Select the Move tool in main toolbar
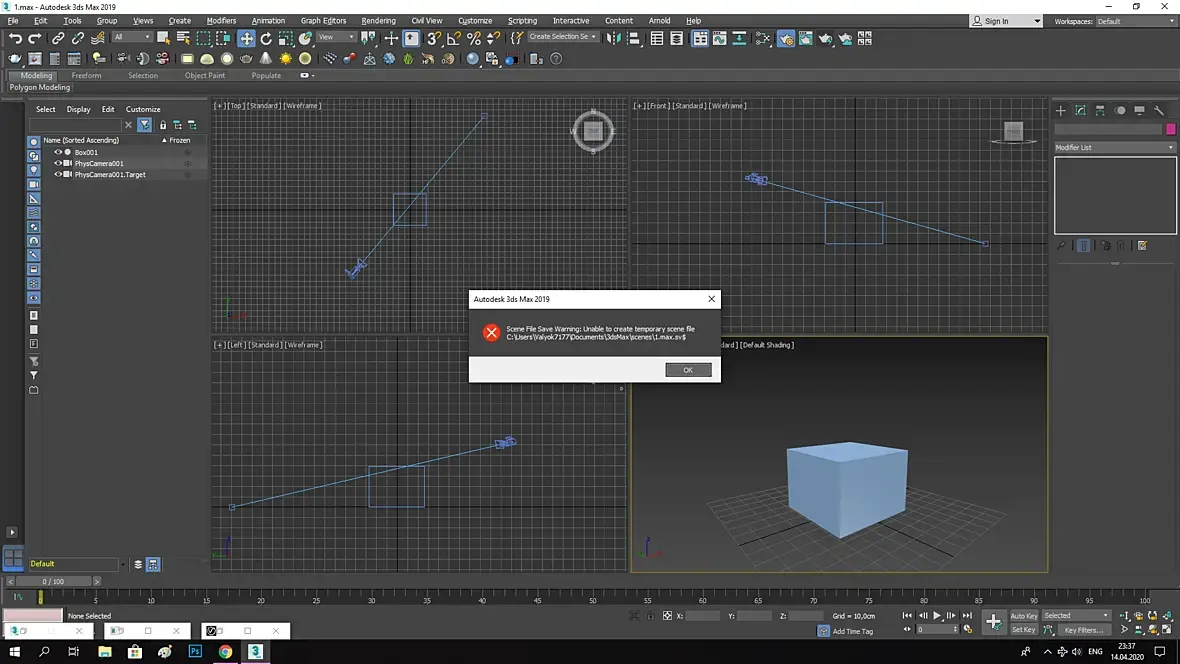The height and width of the screenshot is (664, 1180). [246, 38]
